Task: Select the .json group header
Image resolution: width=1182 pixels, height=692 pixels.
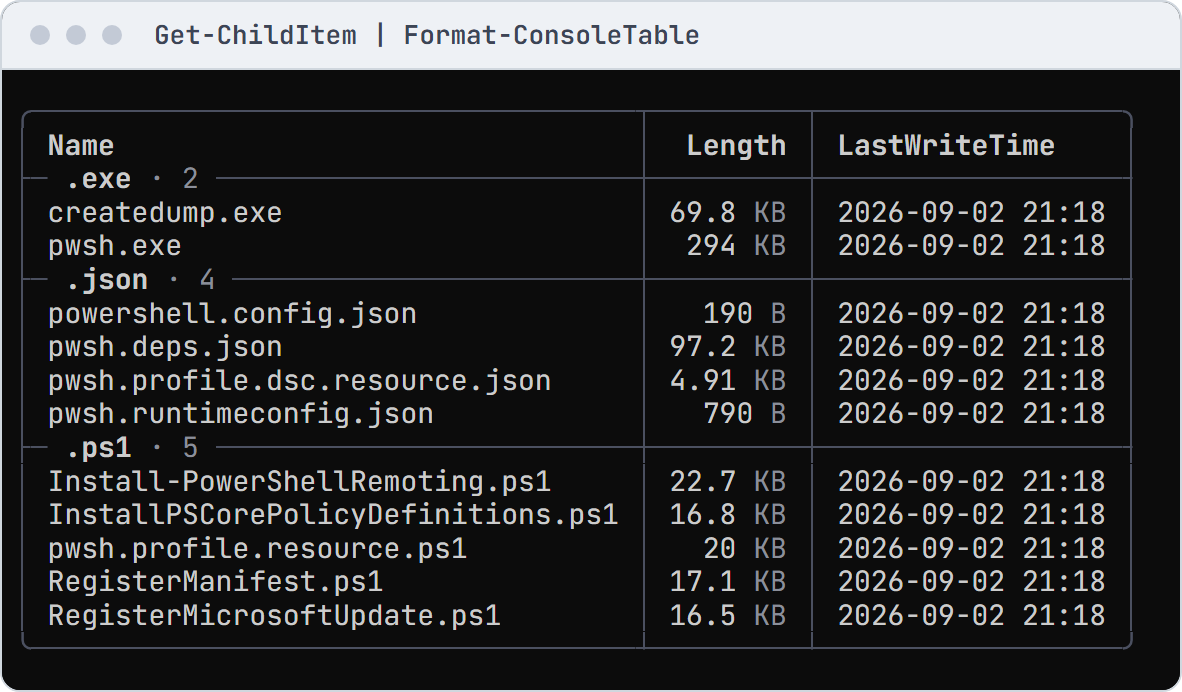Action: pyautogui.click(x=140, y=280)
